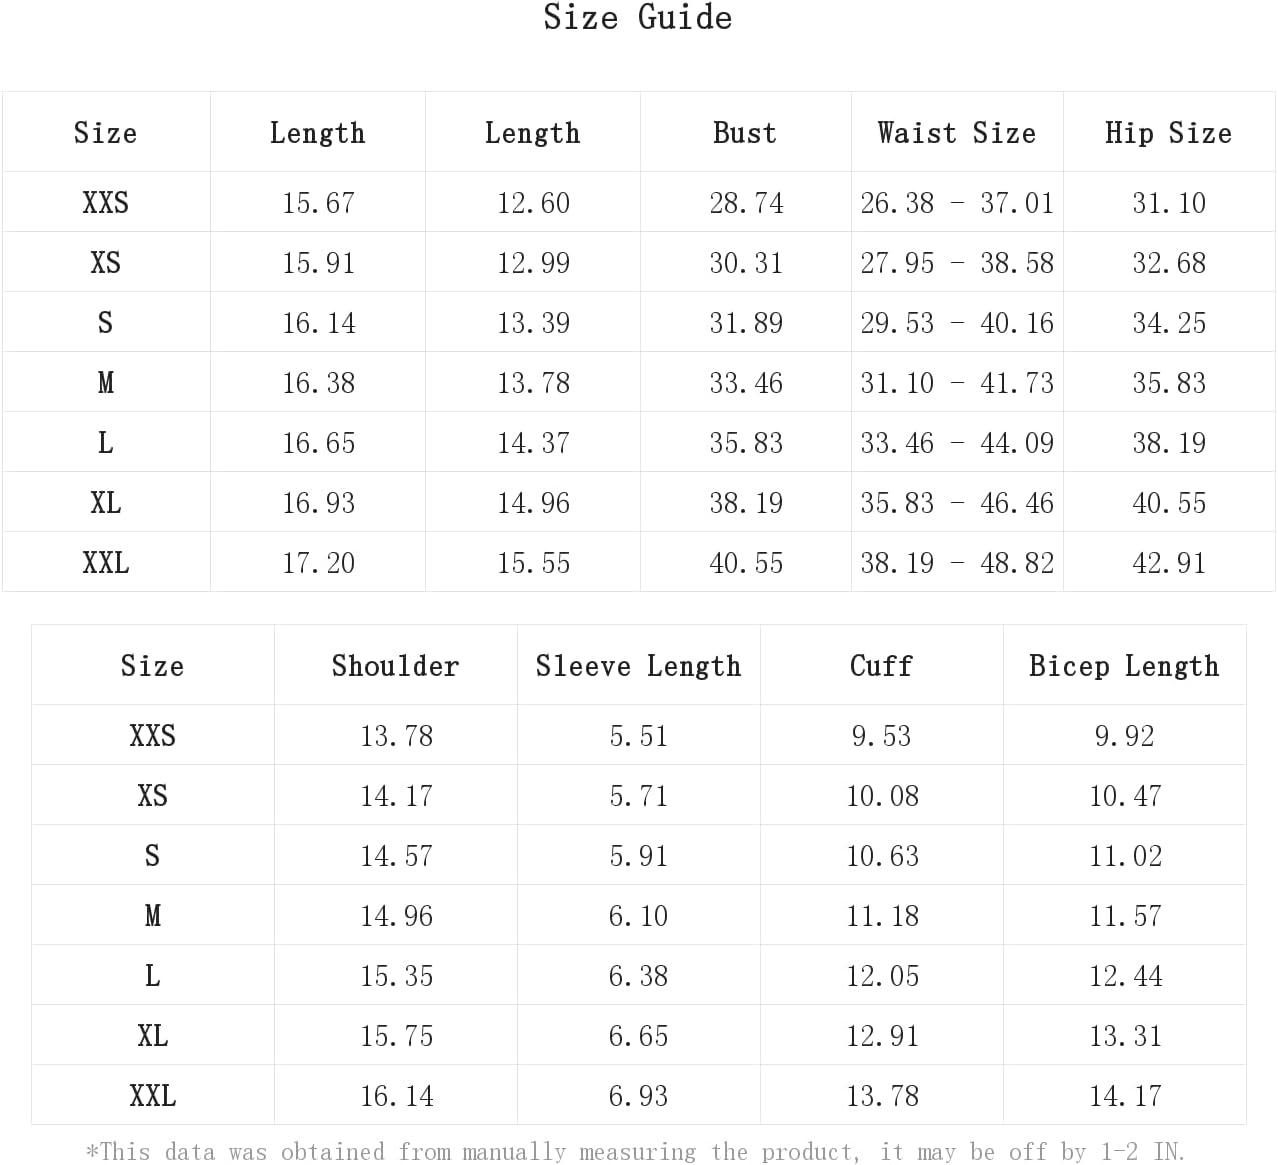The height and width of the screenshot is (1165, 1278).
Task: Select the Hip Size column header
Action: point(1168,133)
